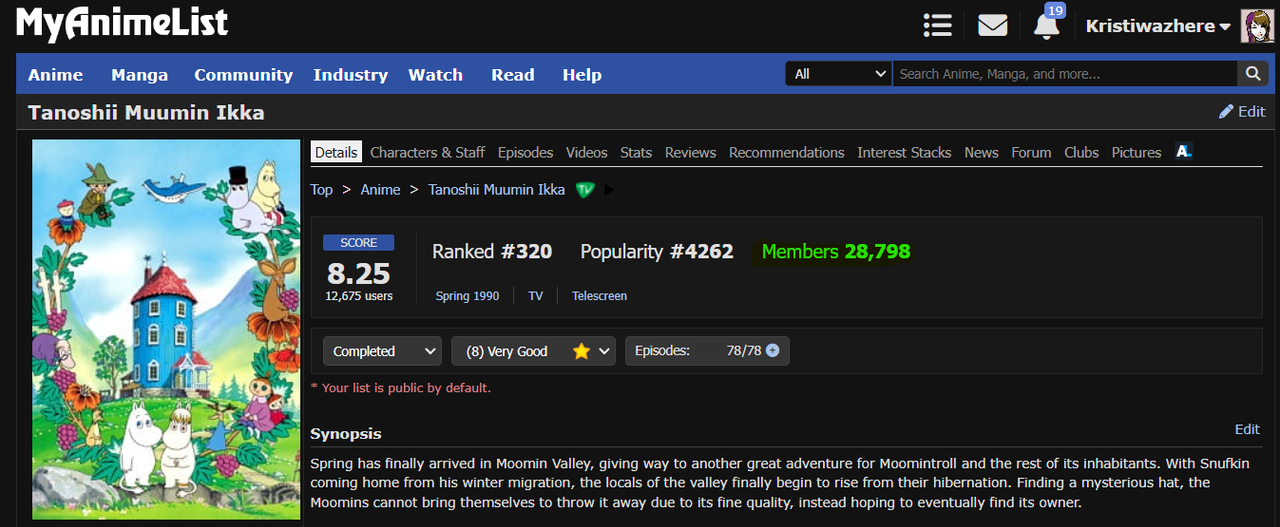Click the search input field
1280x527 pixels.
(x=1065, y=74)
